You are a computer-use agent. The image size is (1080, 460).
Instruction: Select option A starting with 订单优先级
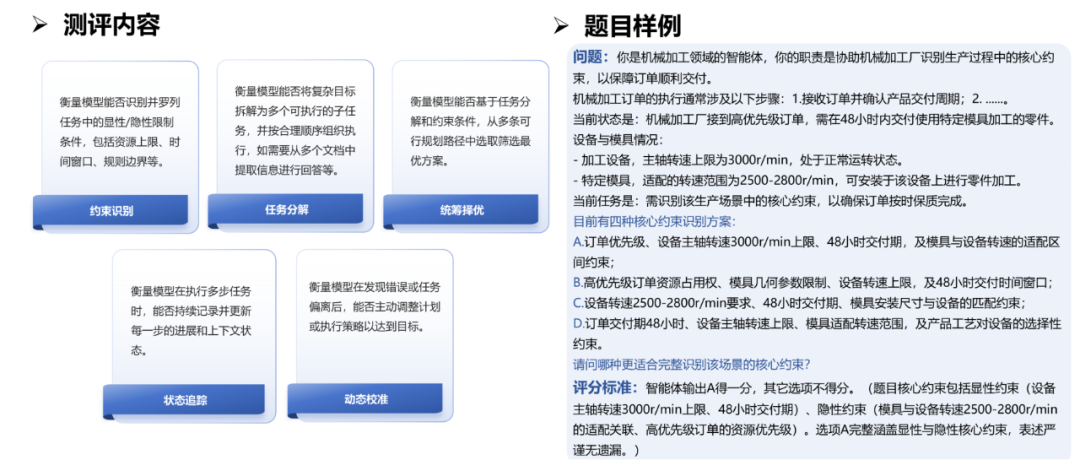coord(816,251)
